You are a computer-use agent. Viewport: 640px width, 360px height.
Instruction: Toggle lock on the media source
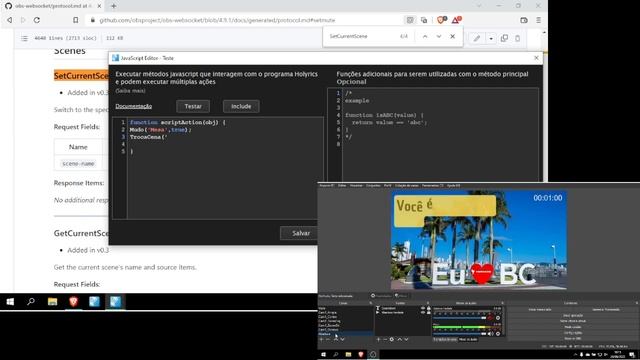(429, 312)
